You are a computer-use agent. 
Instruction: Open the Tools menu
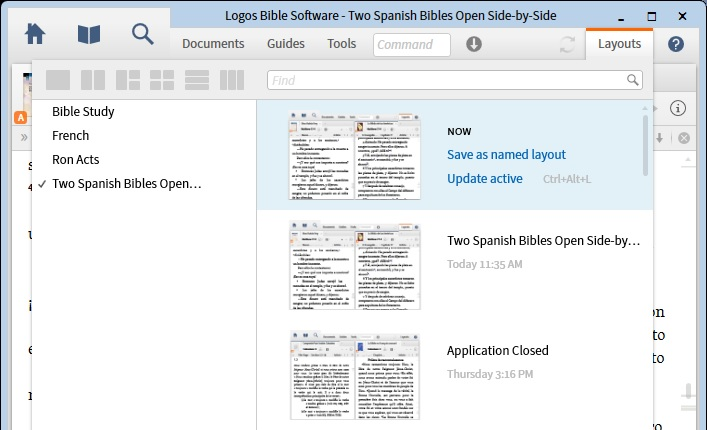click(341, 44)
